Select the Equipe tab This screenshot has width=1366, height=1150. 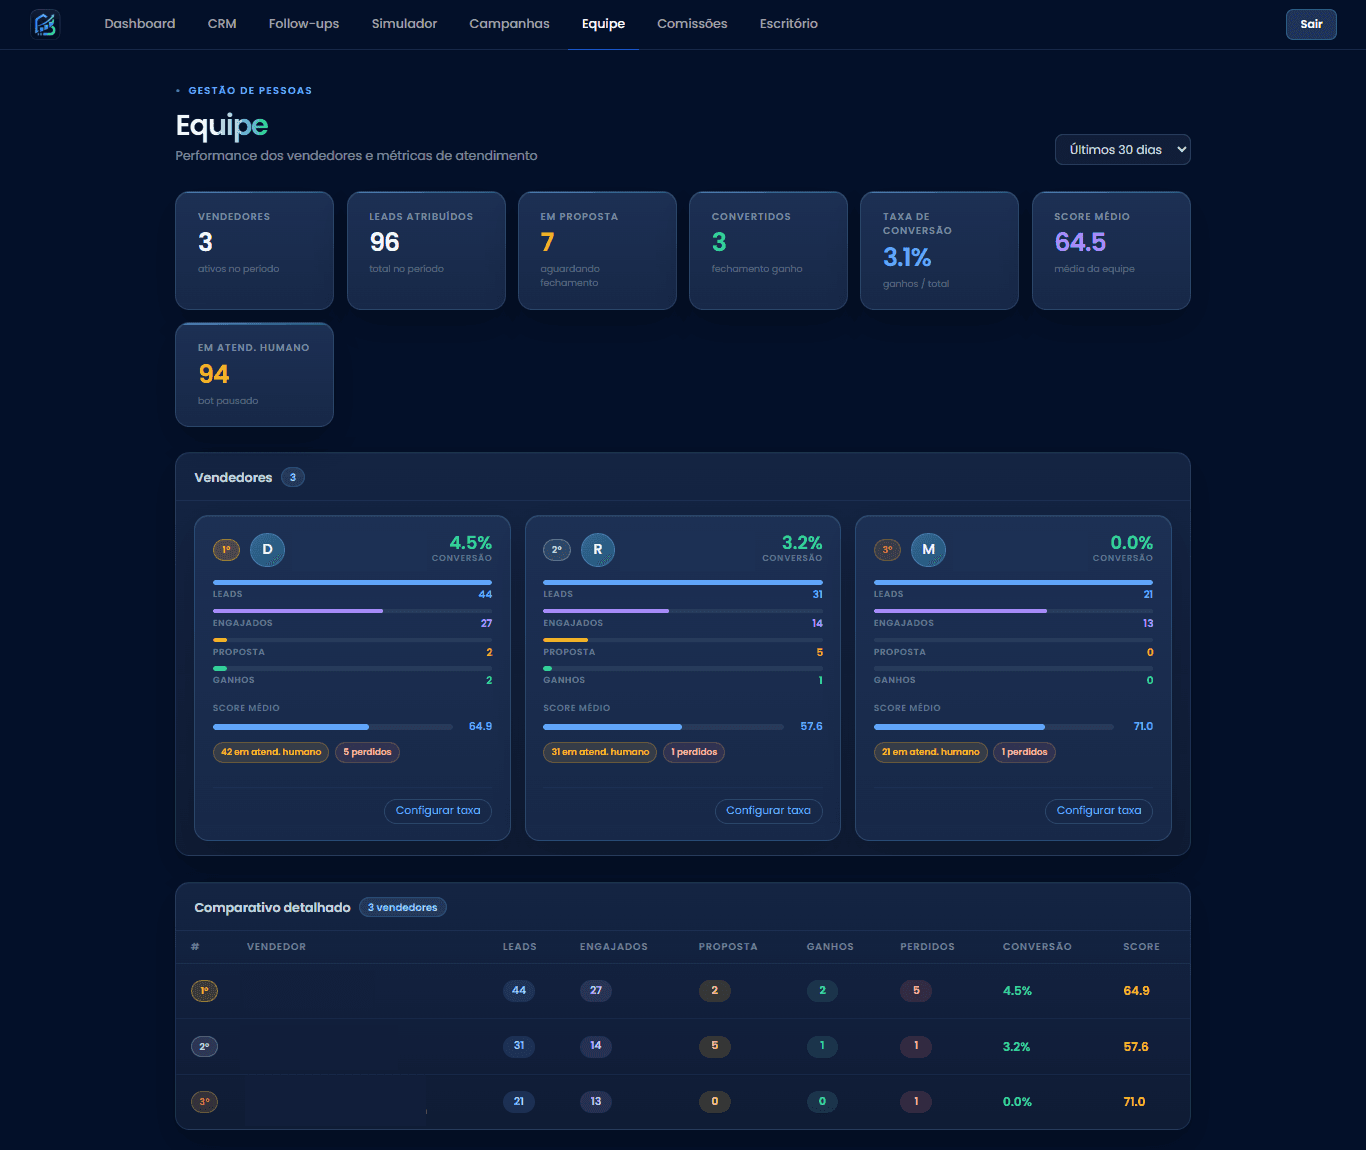pos(603,24)
